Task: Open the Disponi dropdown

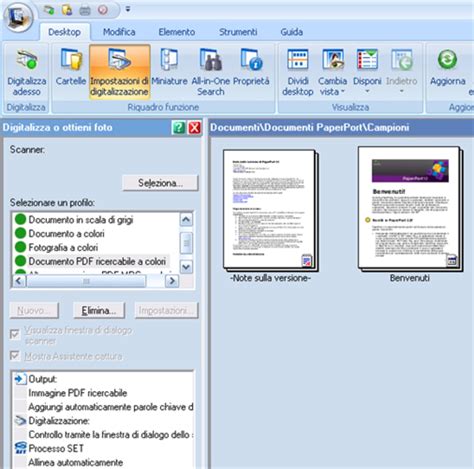Action: [367, 72]
